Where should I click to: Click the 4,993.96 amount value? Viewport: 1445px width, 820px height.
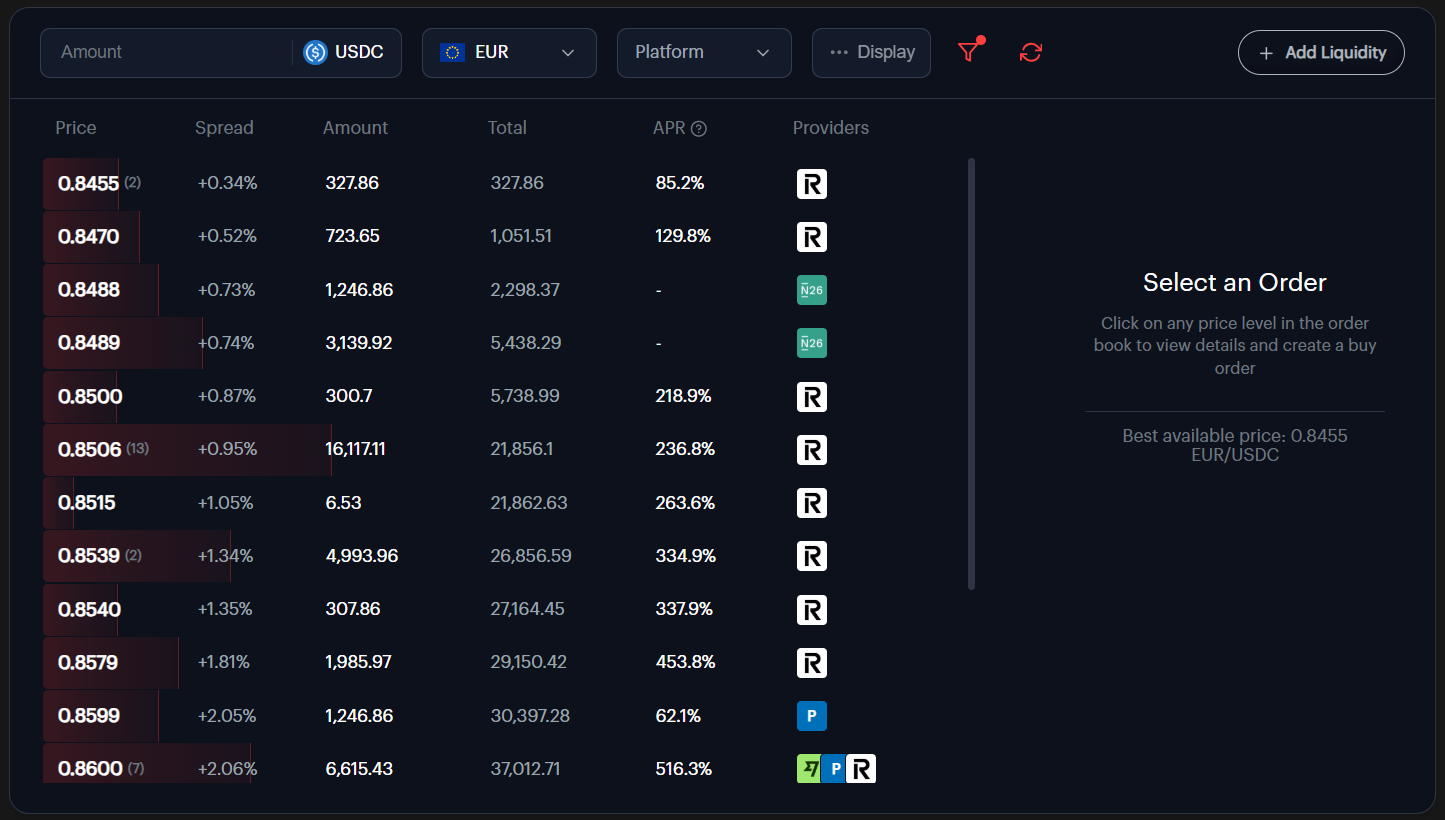pyautogui.click(x=362, y=556)
